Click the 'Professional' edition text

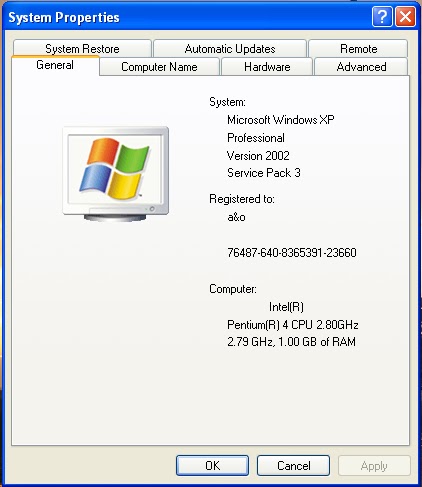point(256,138)
